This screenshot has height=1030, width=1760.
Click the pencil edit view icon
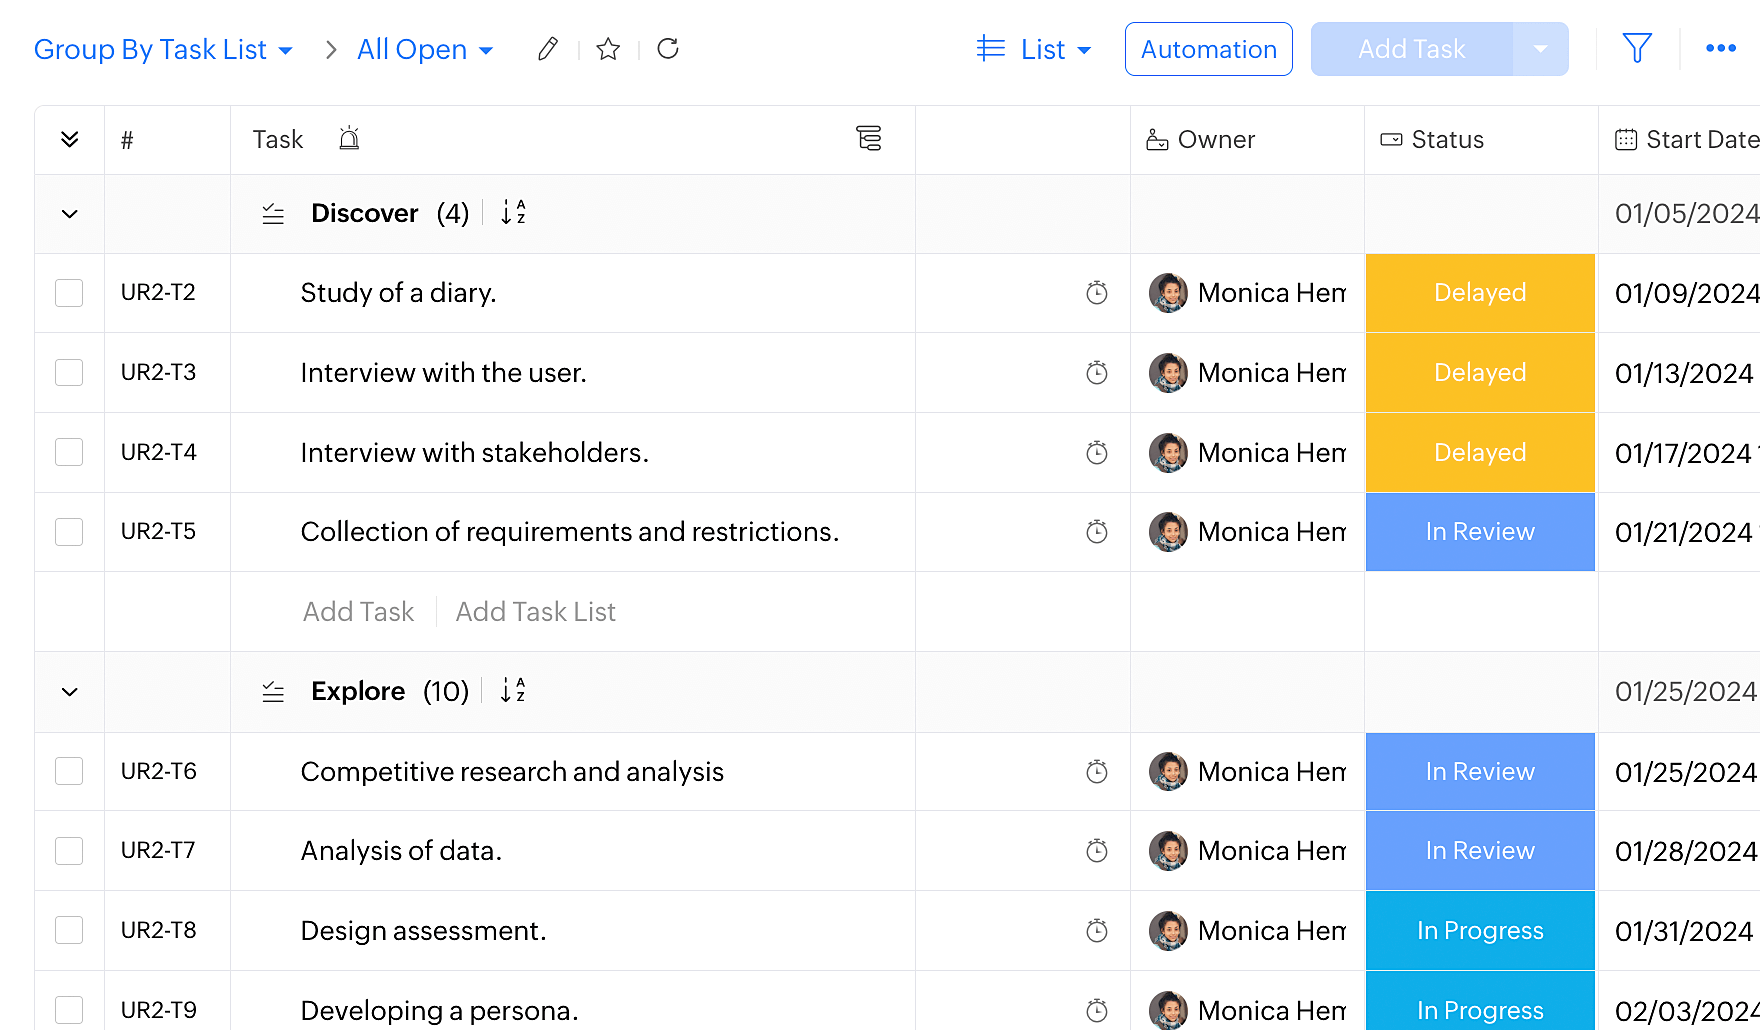pos(547,49)
